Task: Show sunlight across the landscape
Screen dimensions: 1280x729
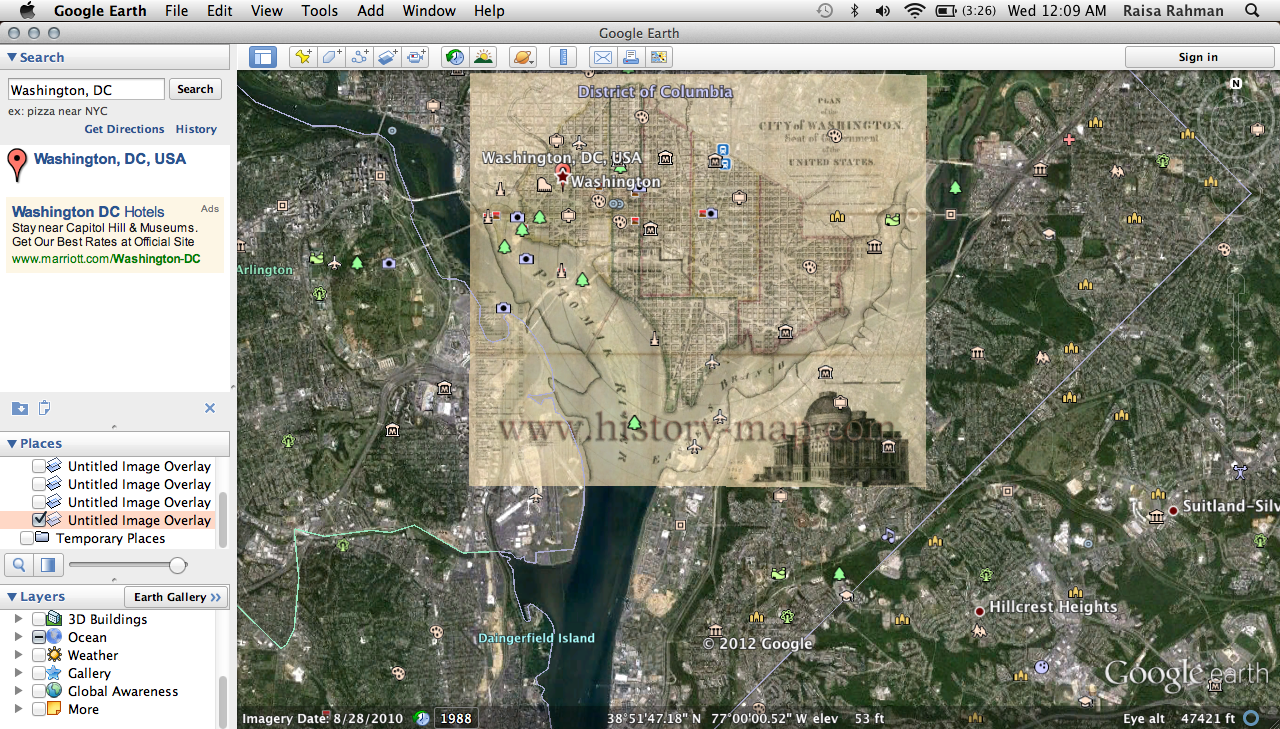Action: point(484,57)
